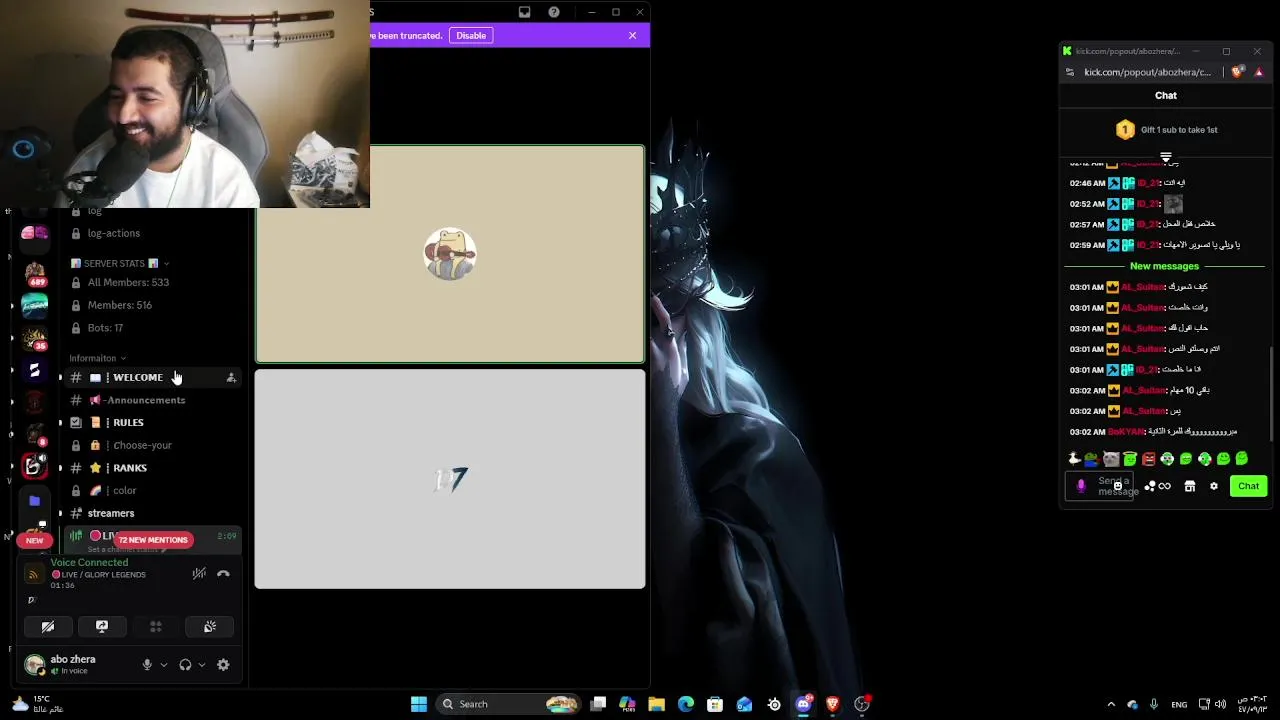Open the emoji picker in Kick chat
The image size is (1280, 720).
[x=1118, y=486]
